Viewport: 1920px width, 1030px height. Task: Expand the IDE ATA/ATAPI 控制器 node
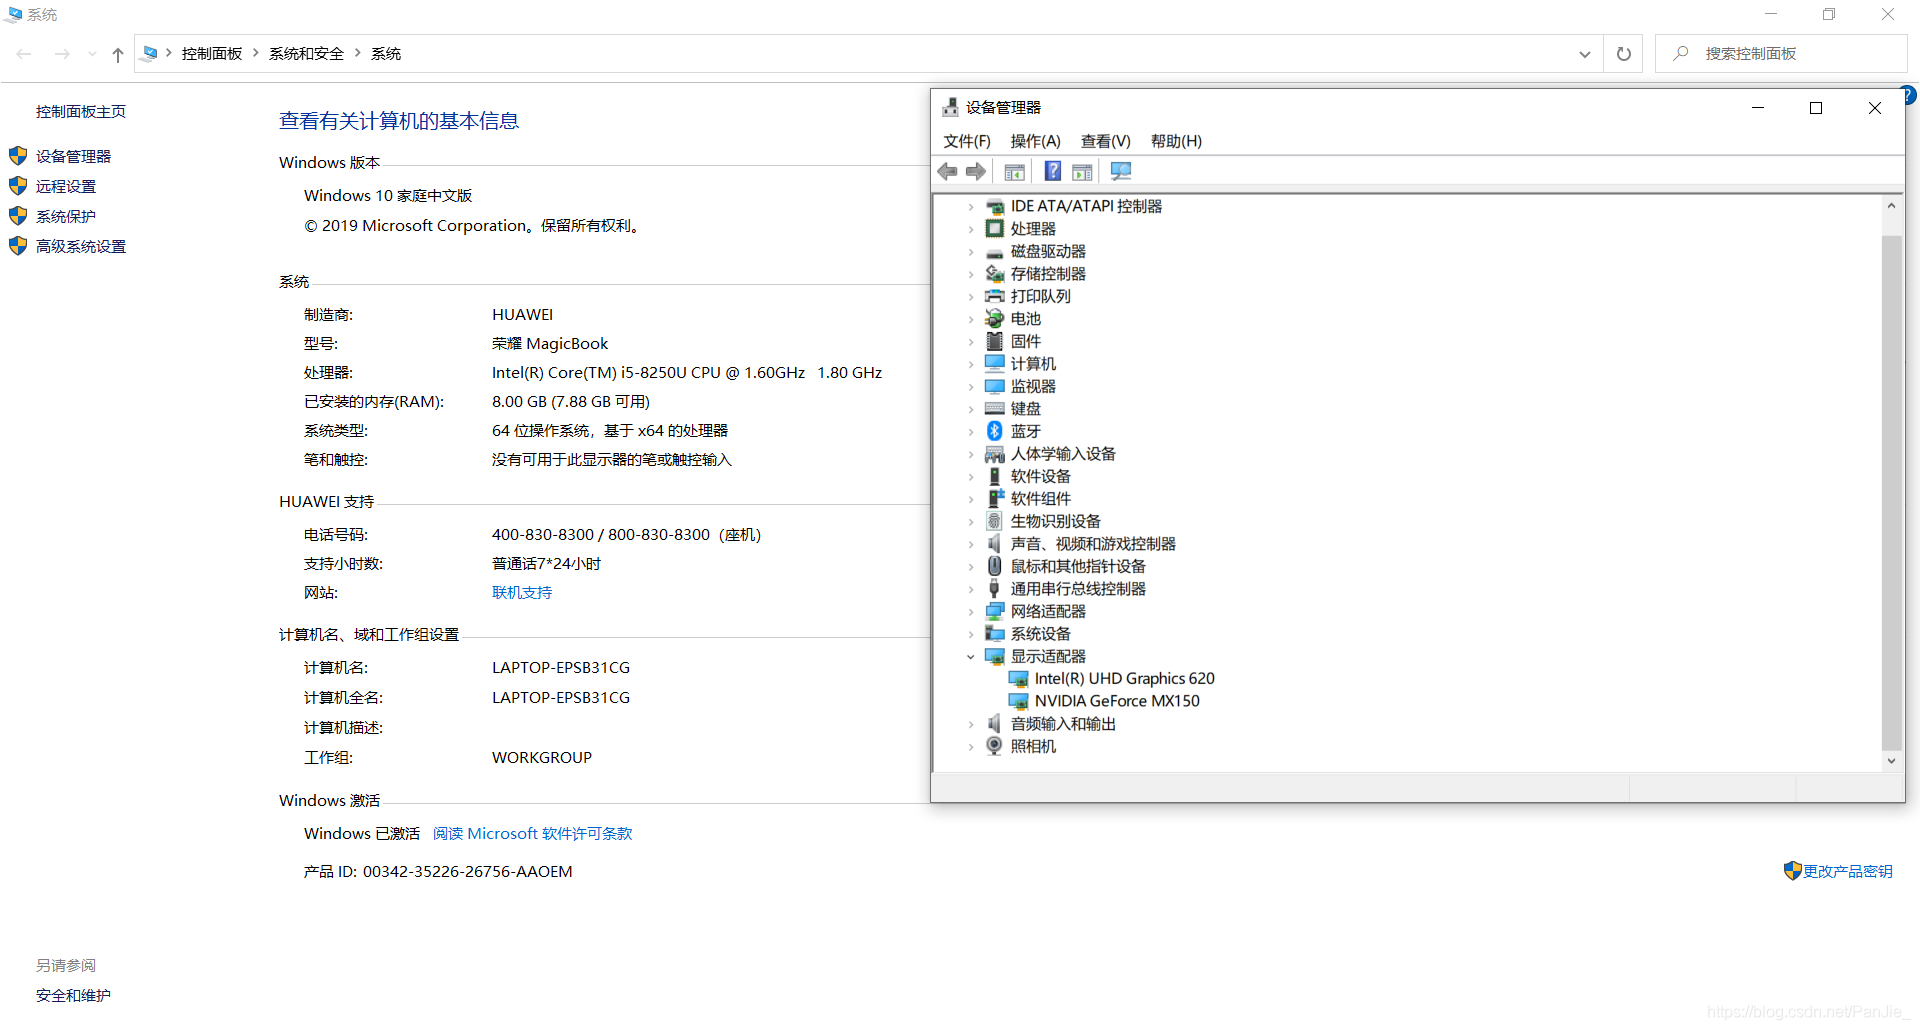tap(970, 207)
